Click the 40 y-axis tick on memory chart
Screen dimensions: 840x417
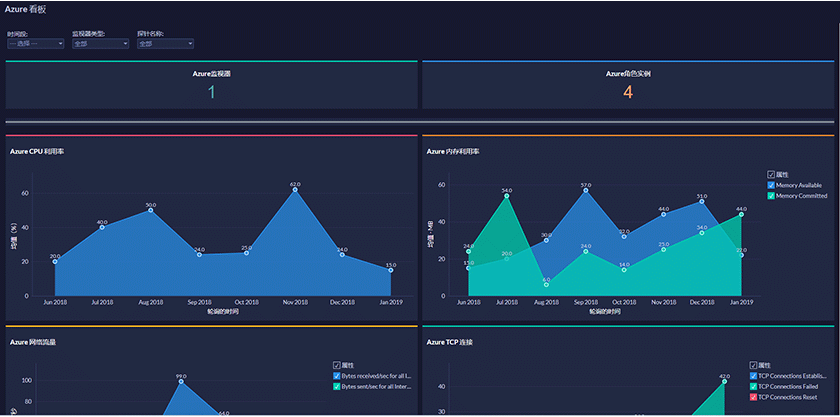(x=442, y=222)
